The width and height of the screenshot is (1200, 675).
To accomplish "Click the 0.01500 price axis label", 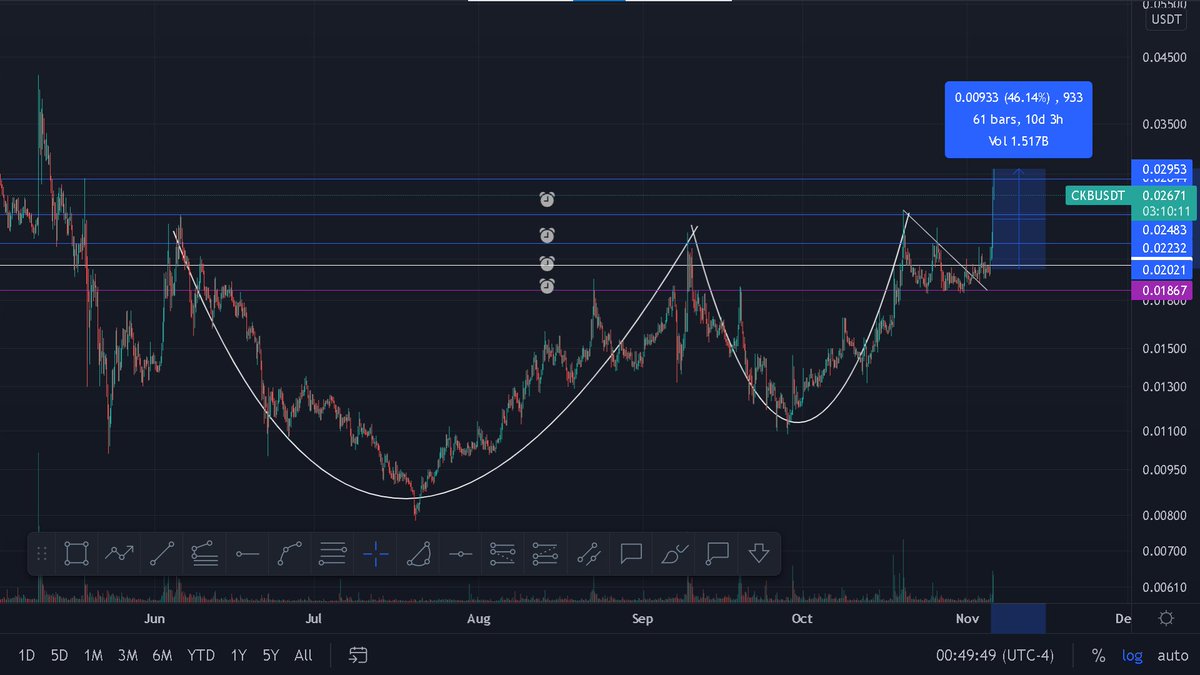I will pos(1164,348).
